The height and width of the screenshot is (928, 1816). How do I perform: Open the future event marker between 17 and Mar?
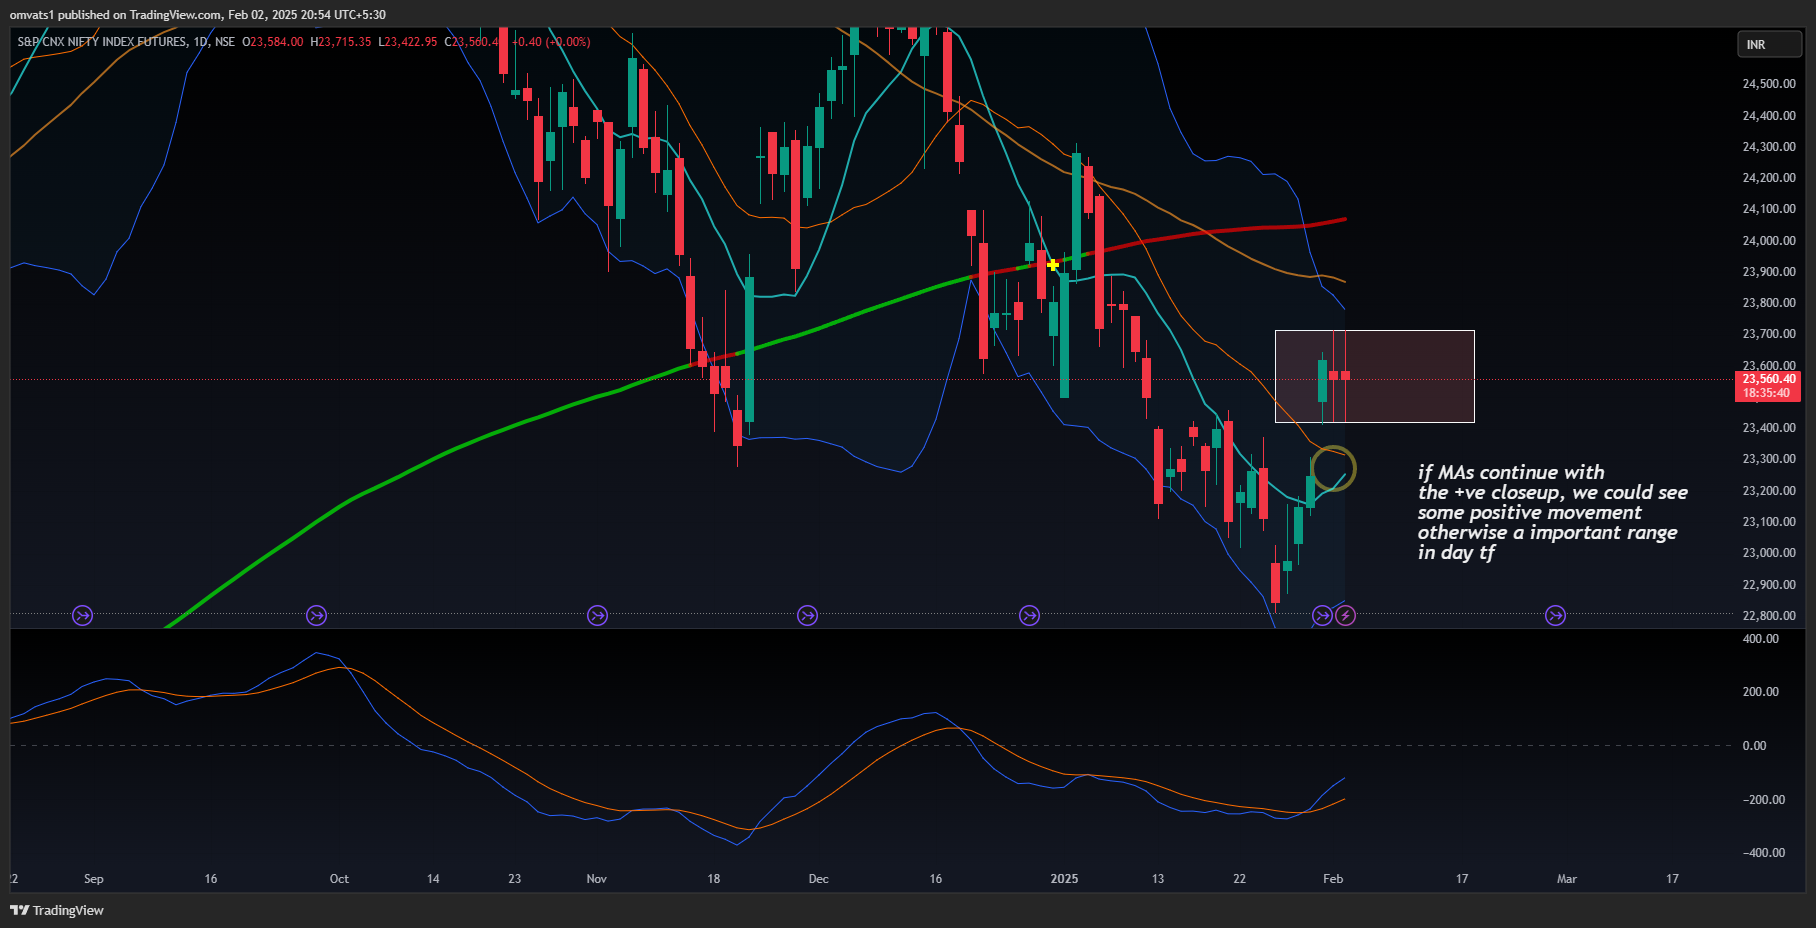1555,616
